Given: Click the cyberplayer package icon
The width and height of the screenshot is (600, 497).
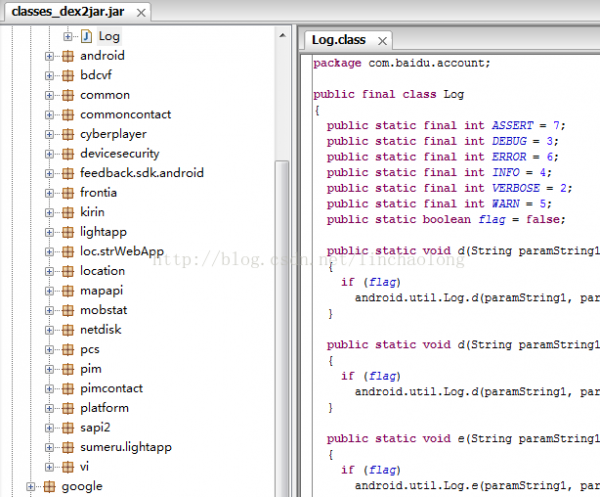Looking at the screenshot, I should 68,134.
